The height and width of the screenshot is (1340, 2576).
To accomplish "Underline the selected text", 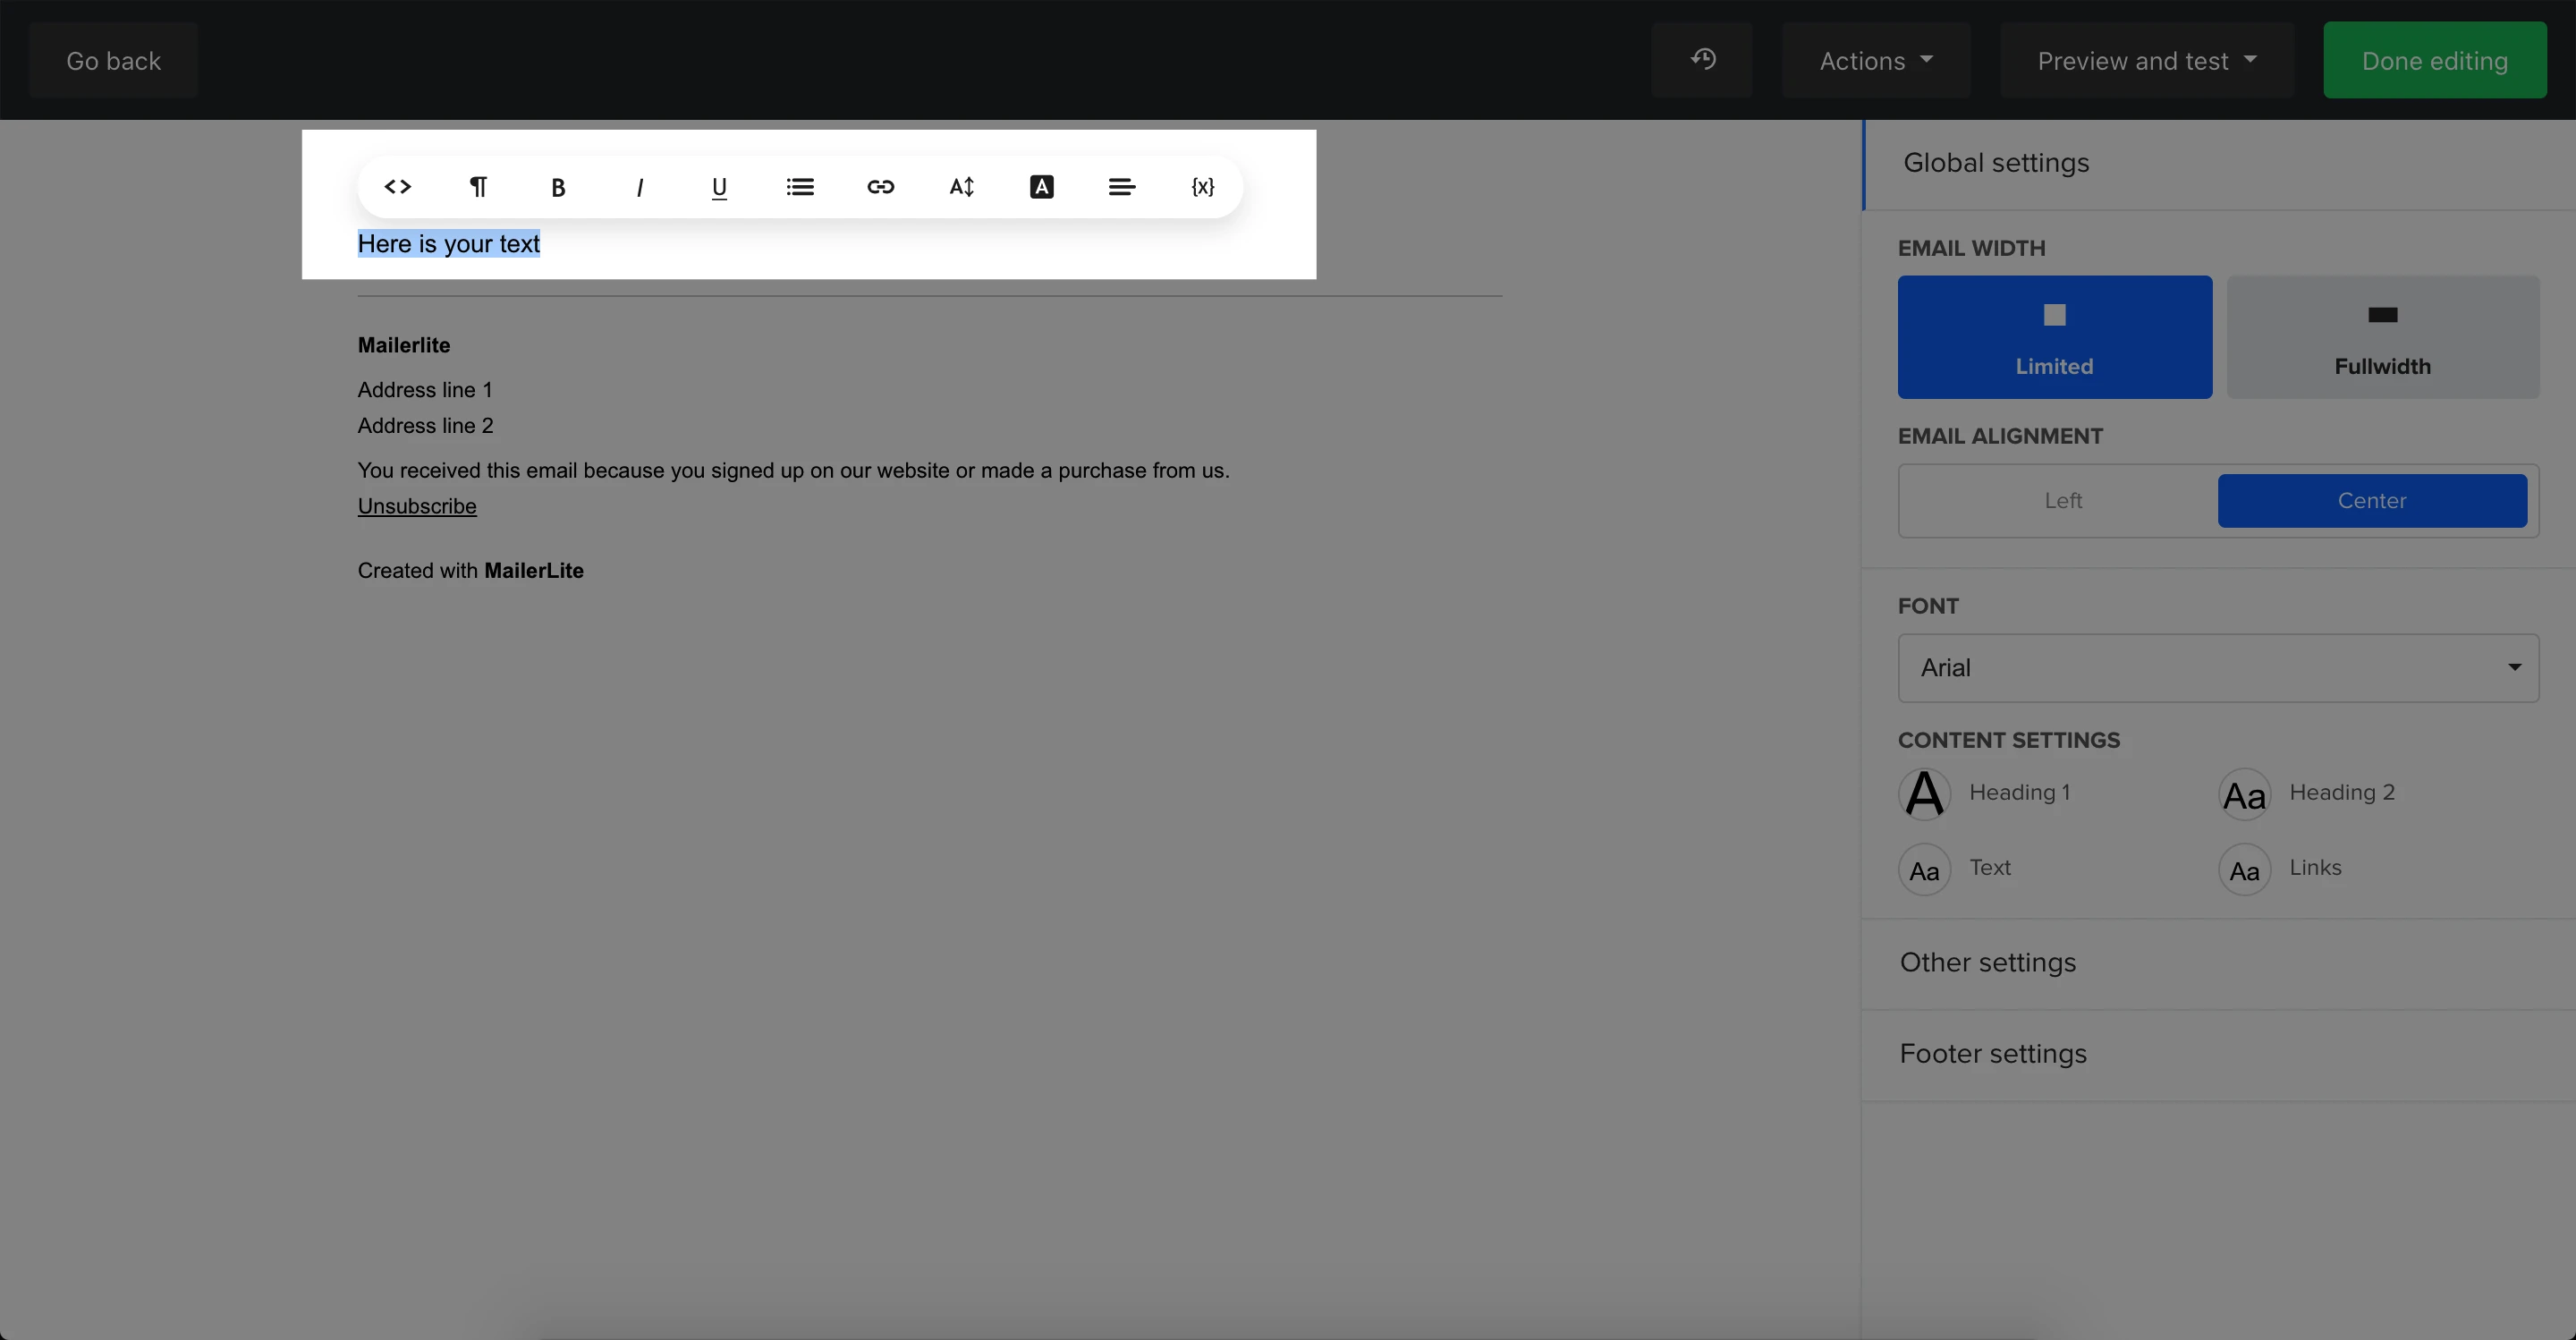I will 719,187.
